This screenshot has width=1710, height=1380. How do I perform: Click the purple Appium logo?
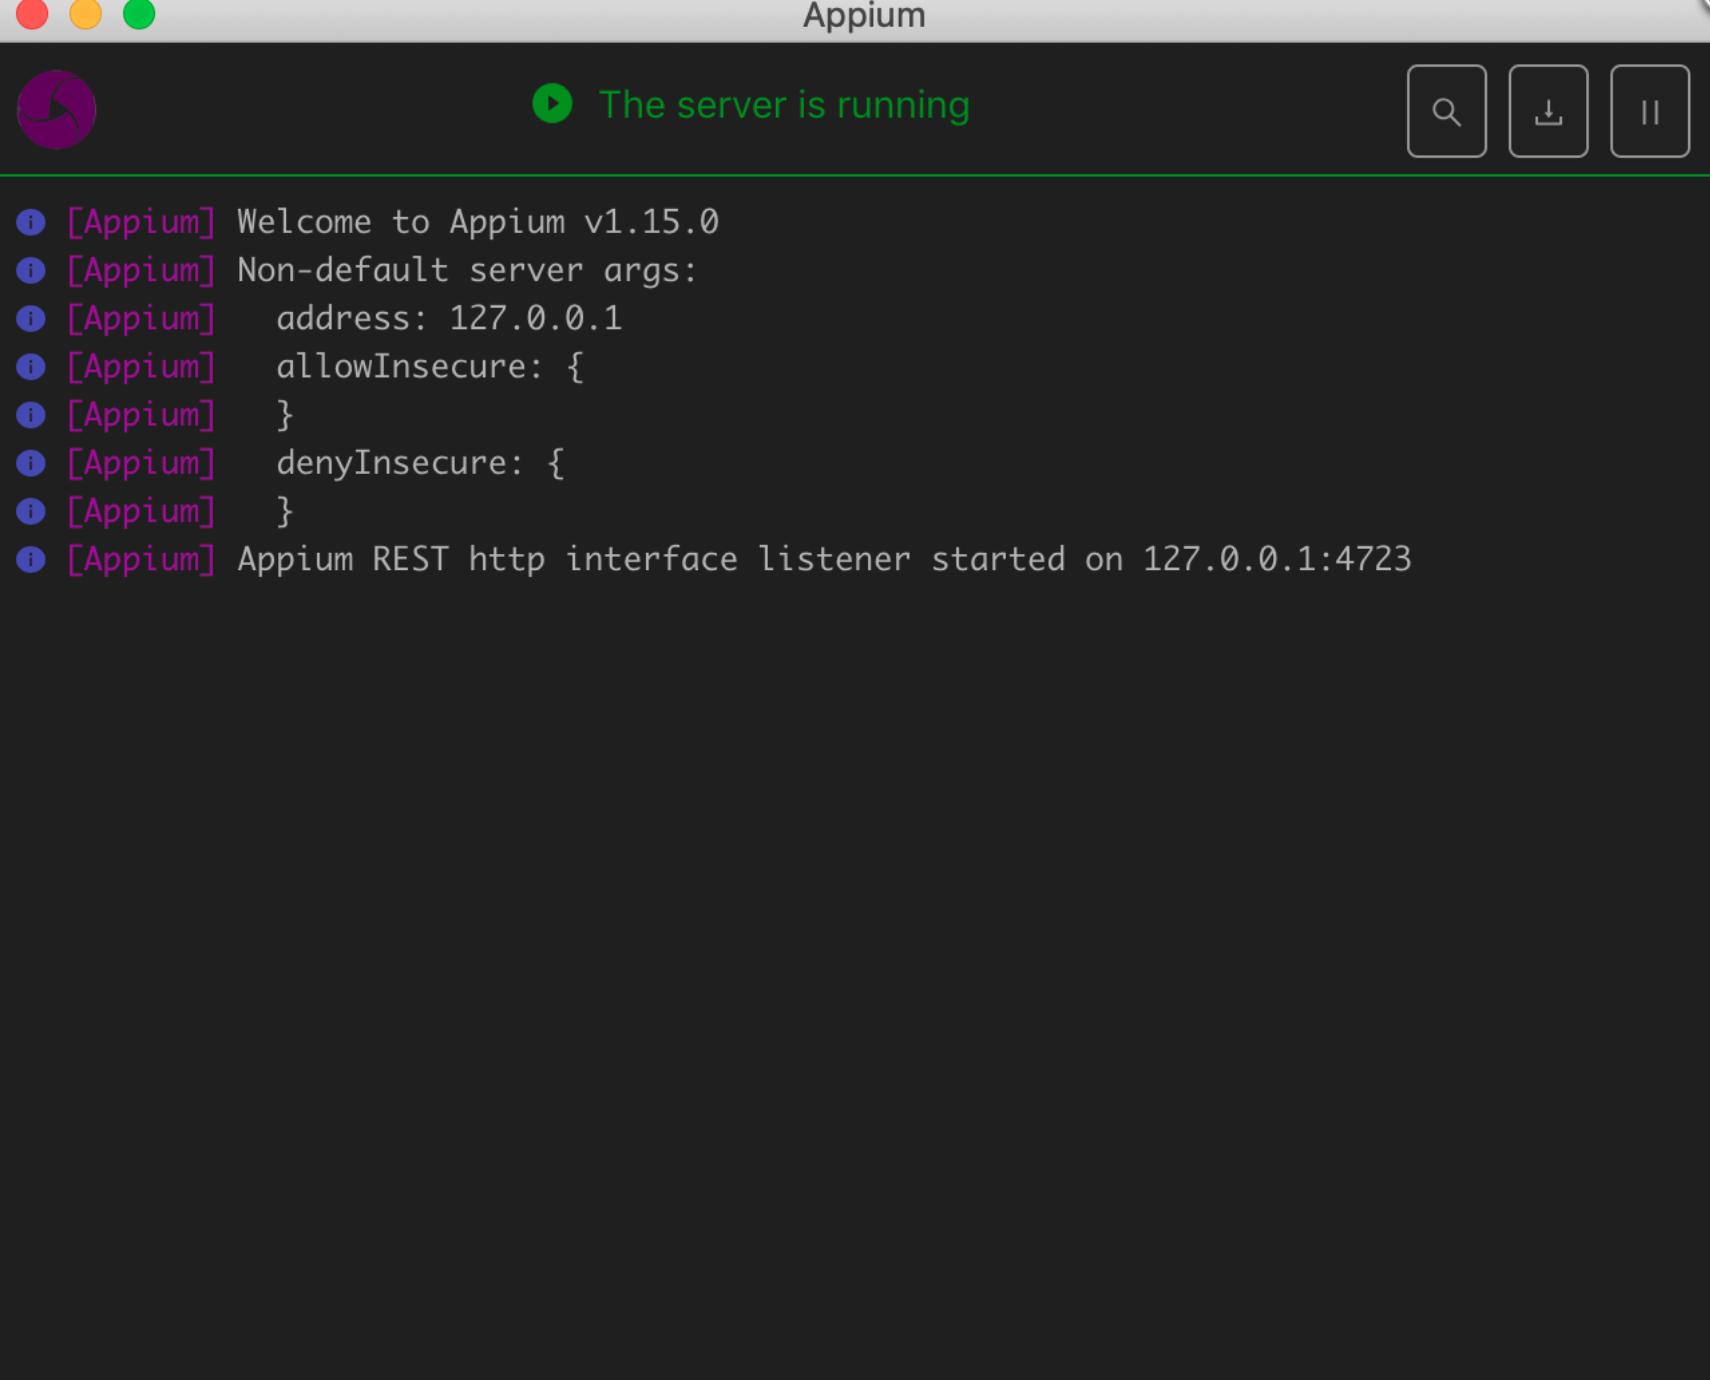(57, 110)
